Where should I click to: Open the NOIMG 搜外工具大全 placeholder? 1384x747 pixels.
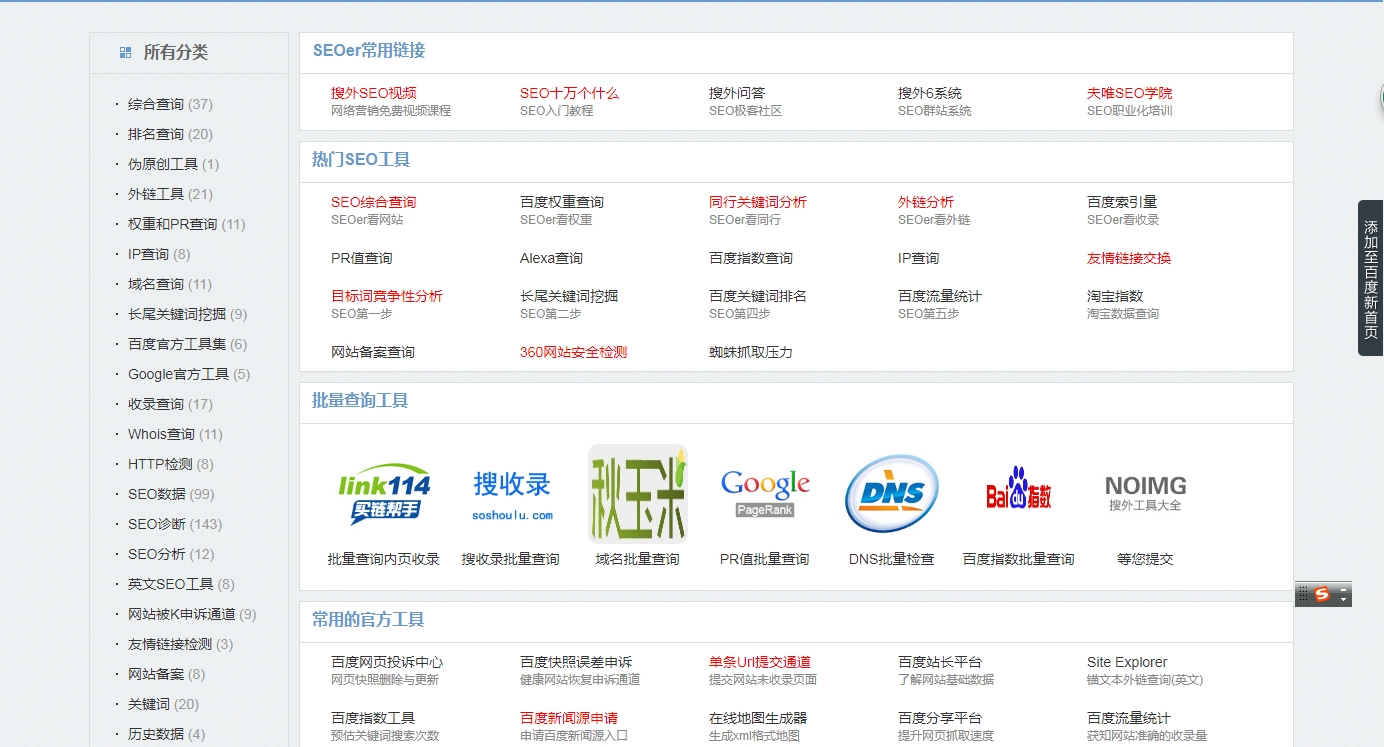point(1145,493)
